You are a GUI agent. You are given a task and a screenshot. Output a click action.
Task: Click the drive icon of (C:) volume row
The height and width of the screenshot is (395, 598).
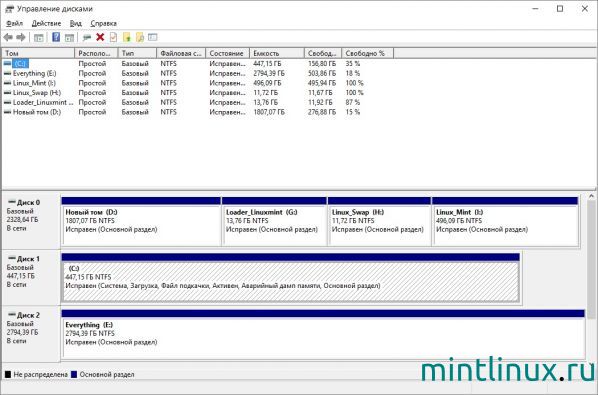tap(7, 63)
